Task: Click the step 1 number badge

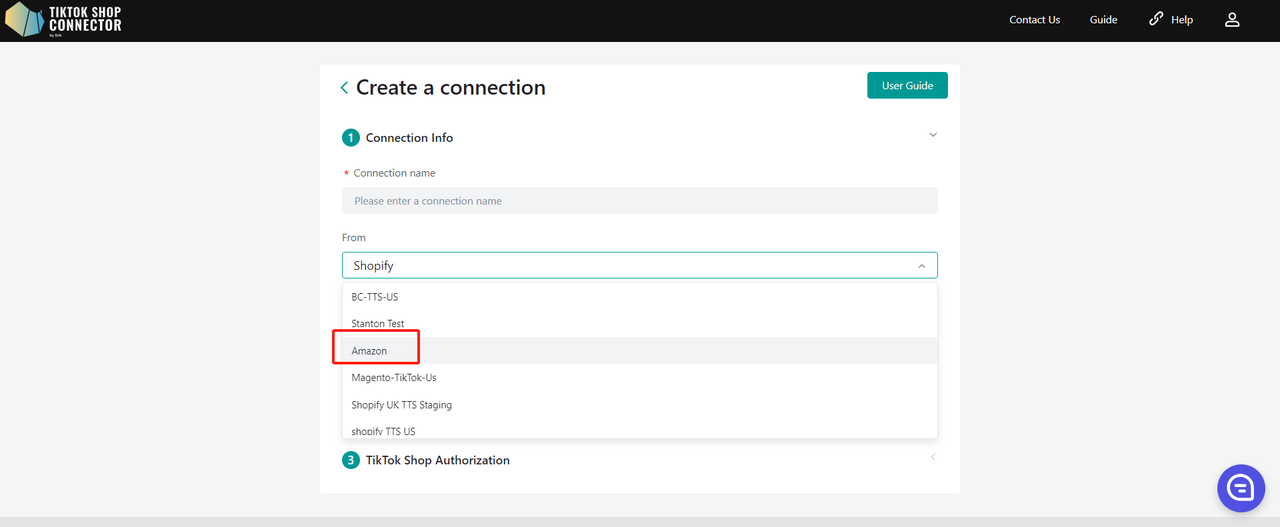Action: coord(350,138)
